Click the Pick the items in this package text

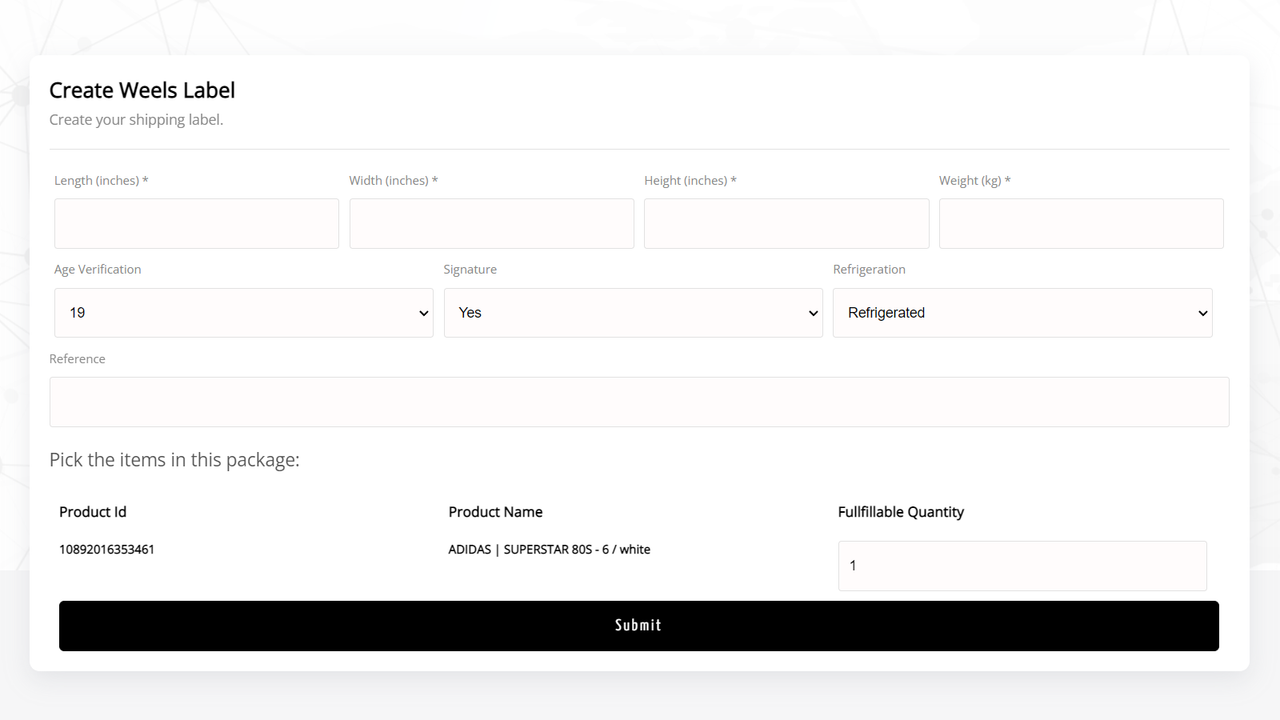tap(174, 460)
